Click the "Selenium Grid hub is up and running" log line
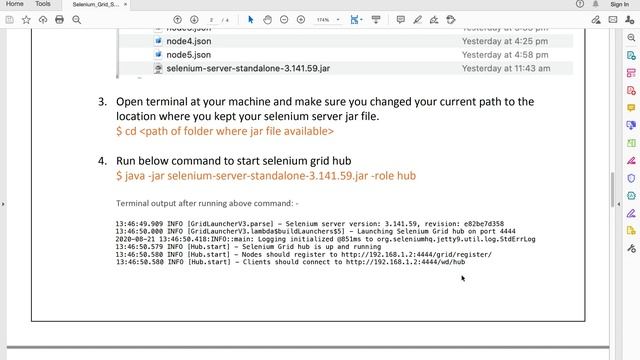The width and height of the screenshot is (640, 360). 248,247
